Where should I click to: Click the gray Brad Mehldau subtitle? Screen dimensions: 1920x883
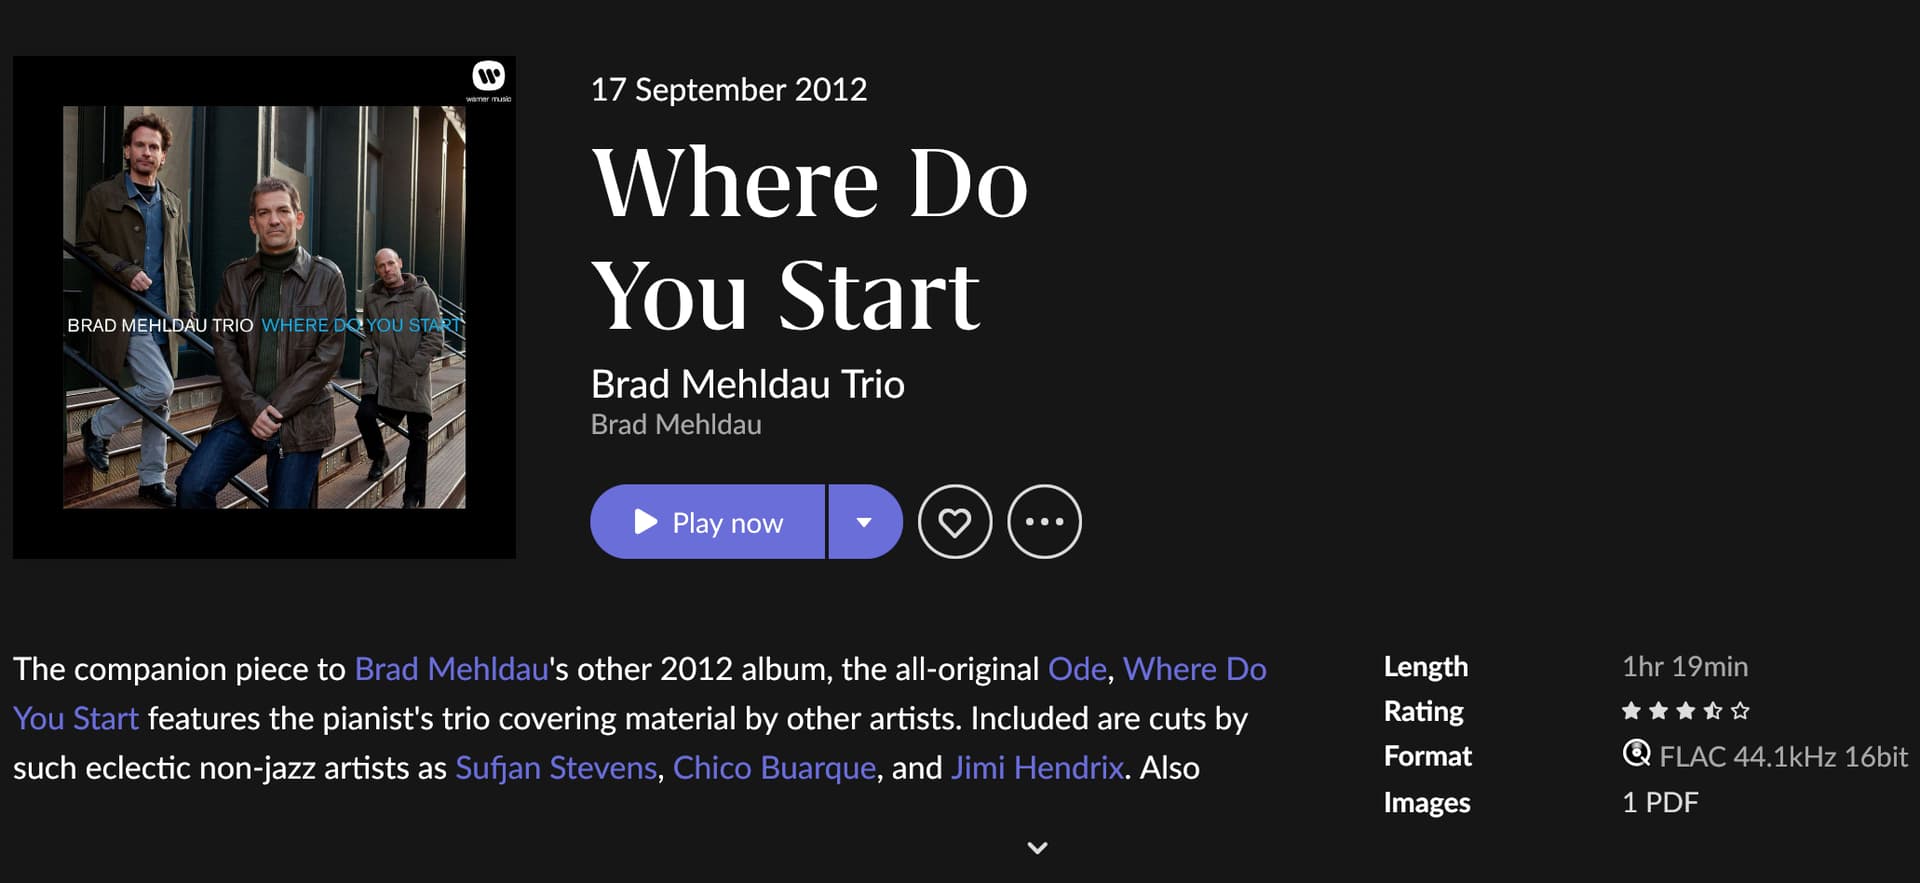coord(676,425)
